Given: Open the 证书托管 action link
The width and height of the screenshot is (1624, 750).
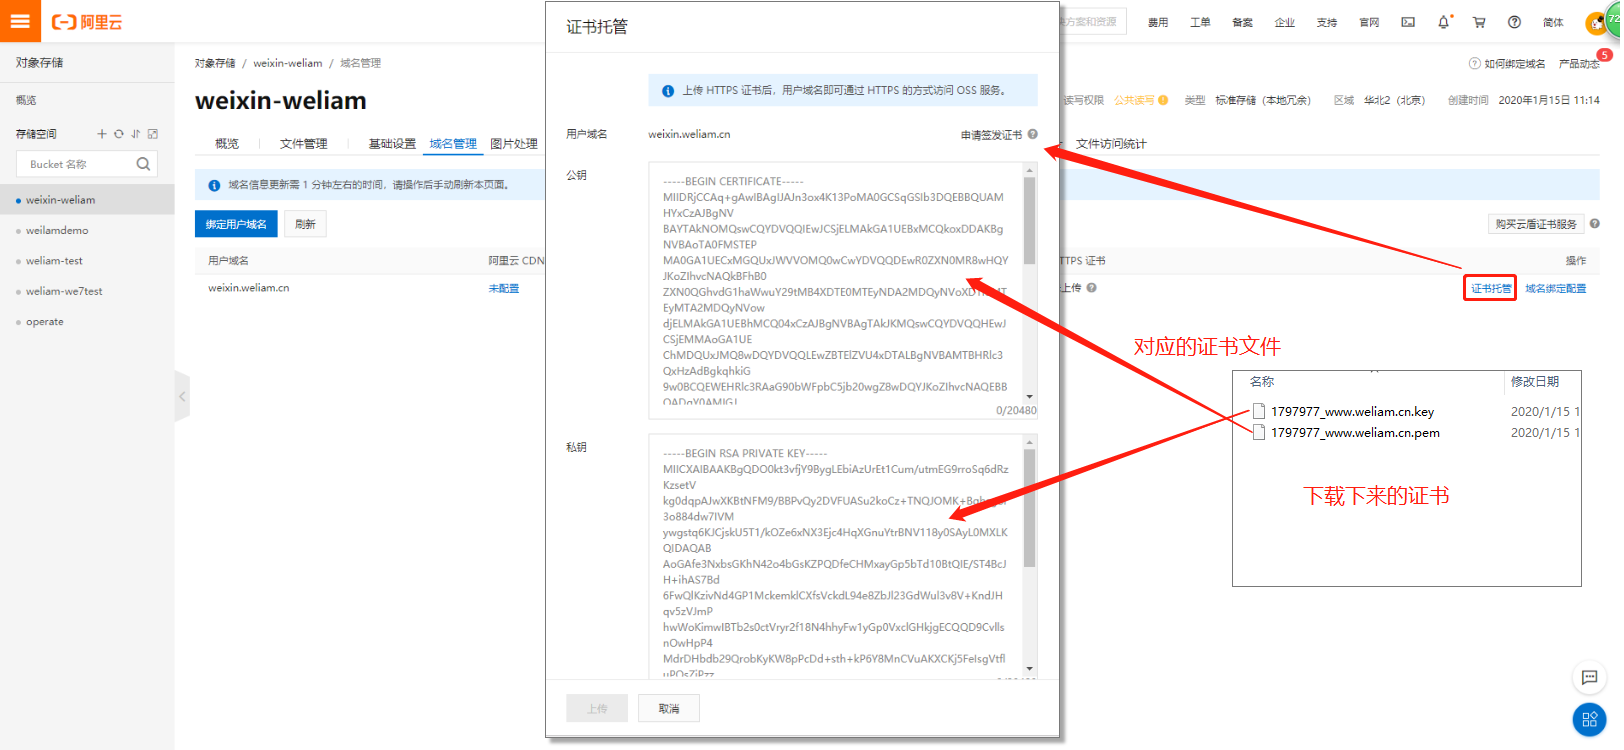Looking at the screenshot, I should click(1490, 288).
